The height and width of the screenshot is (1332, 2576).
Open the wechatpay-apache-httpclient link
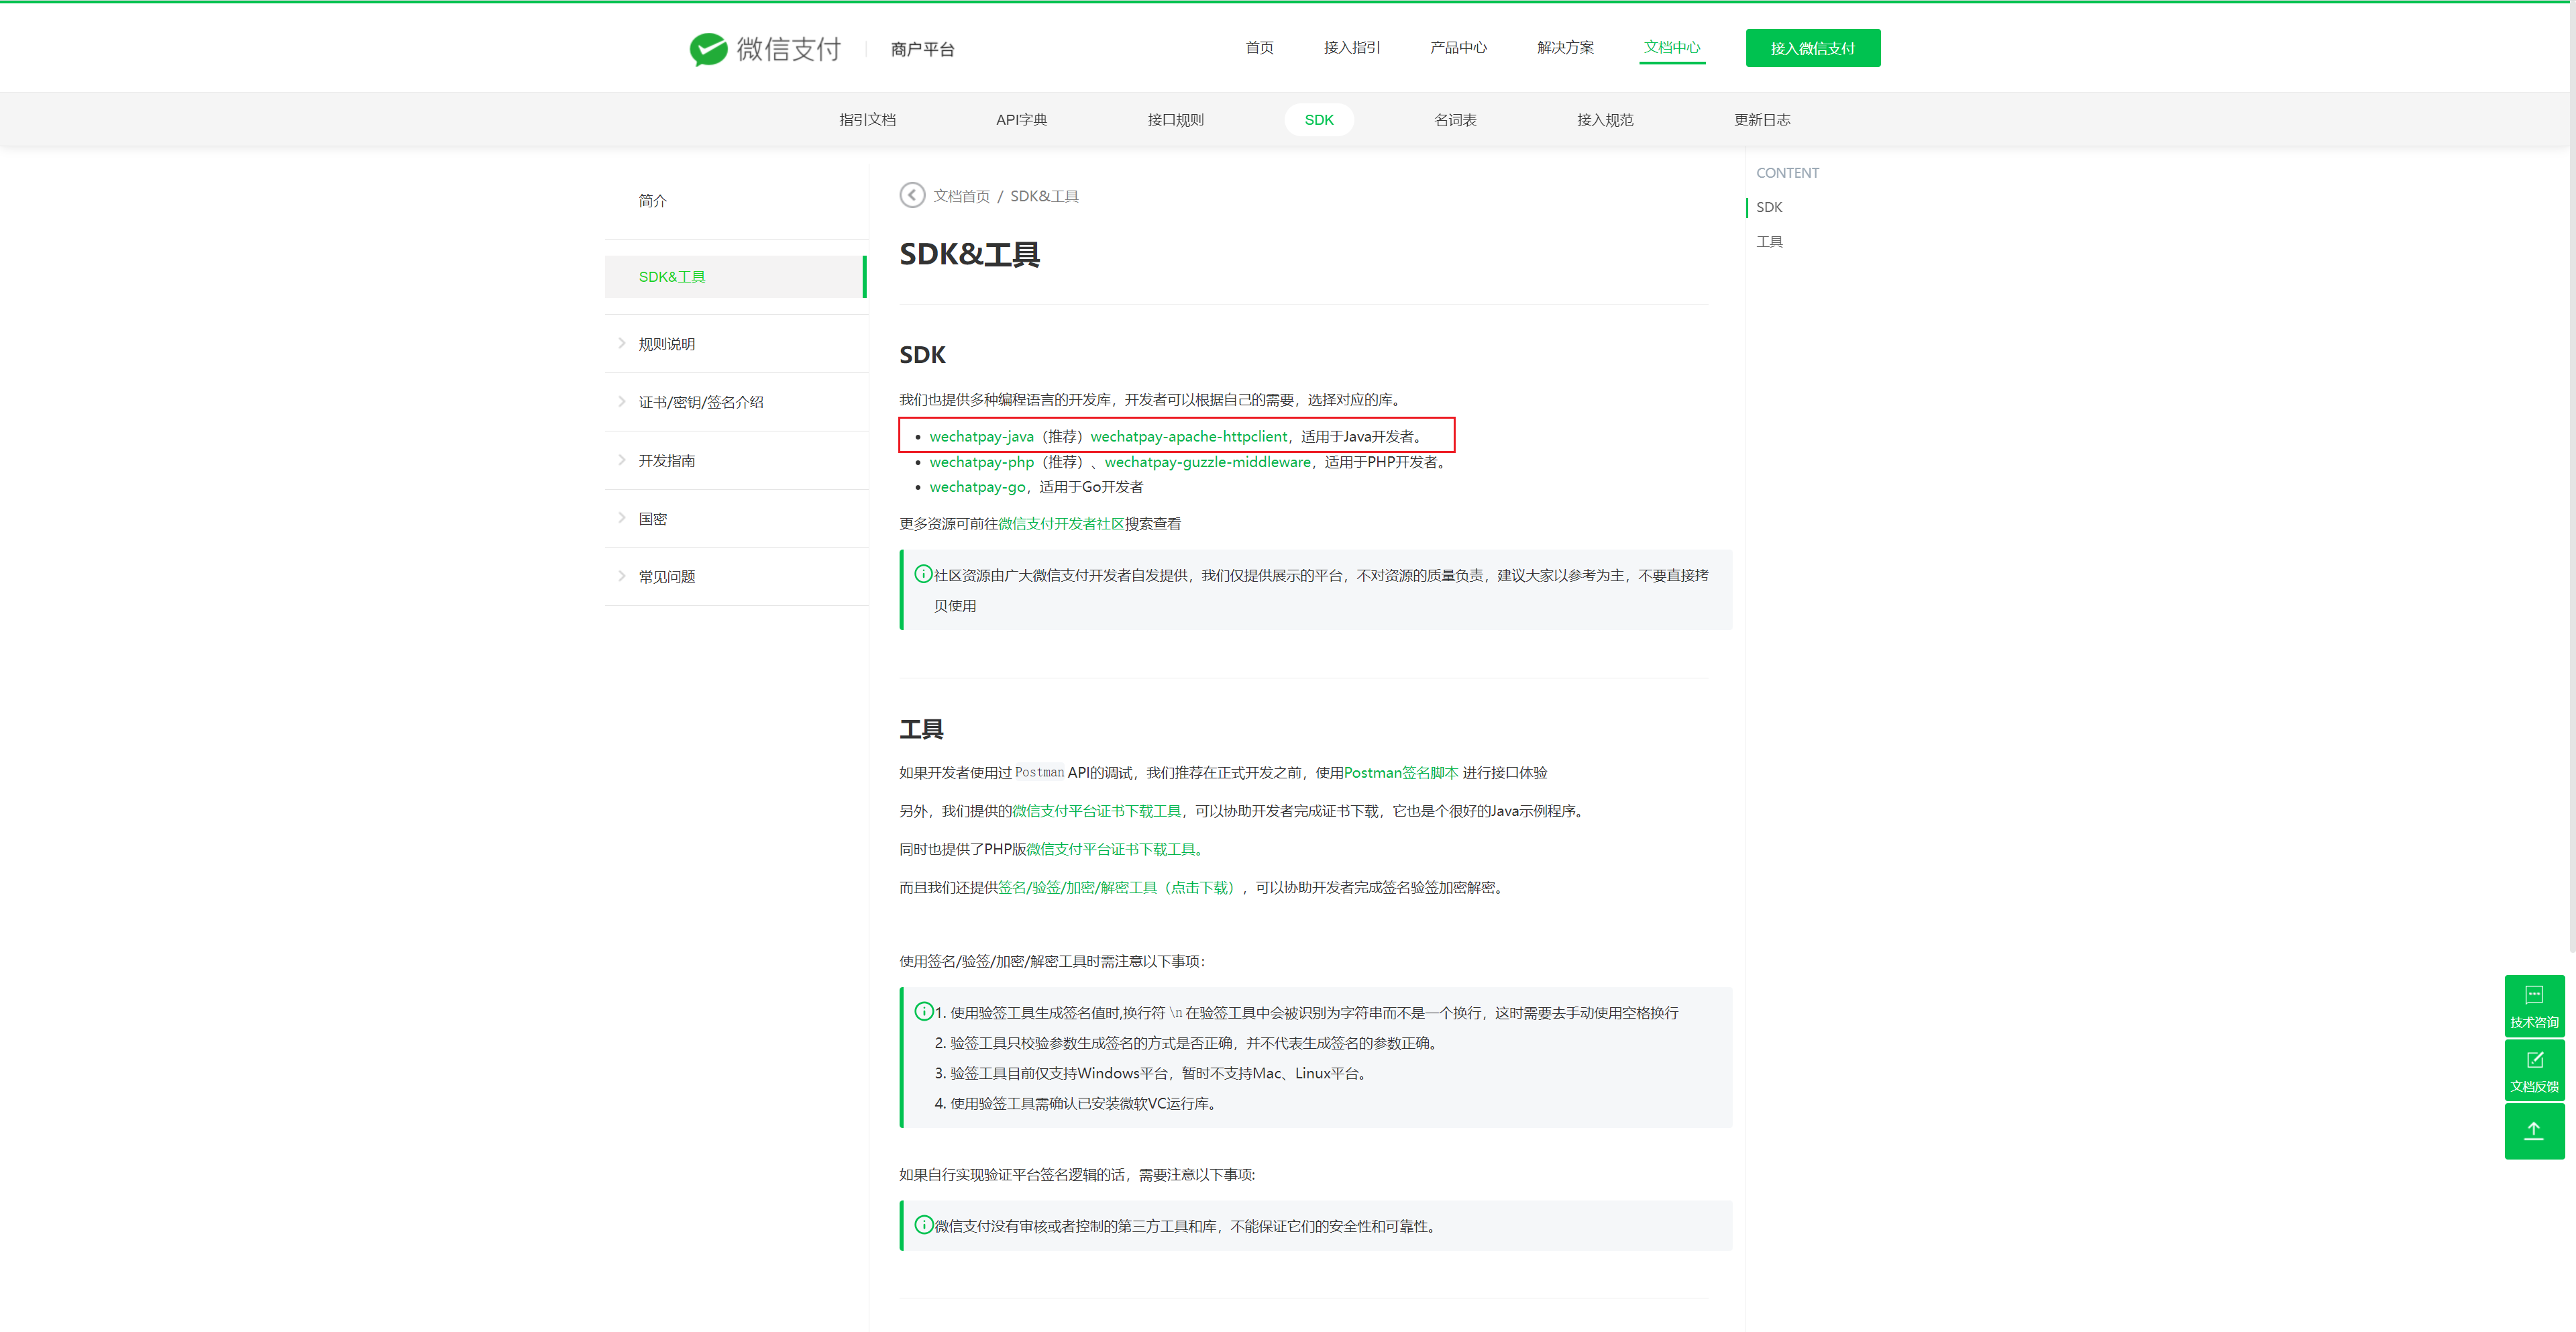[x=1189, y=436]
